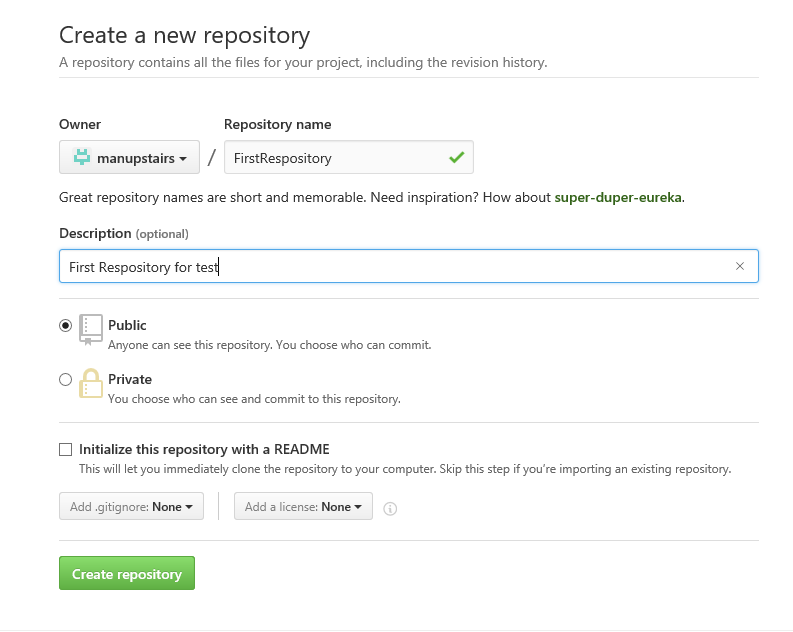Viewport: 793px width, 632px height.
Task: Expand the Add a license dropdown
Action: tap(303, 506)
